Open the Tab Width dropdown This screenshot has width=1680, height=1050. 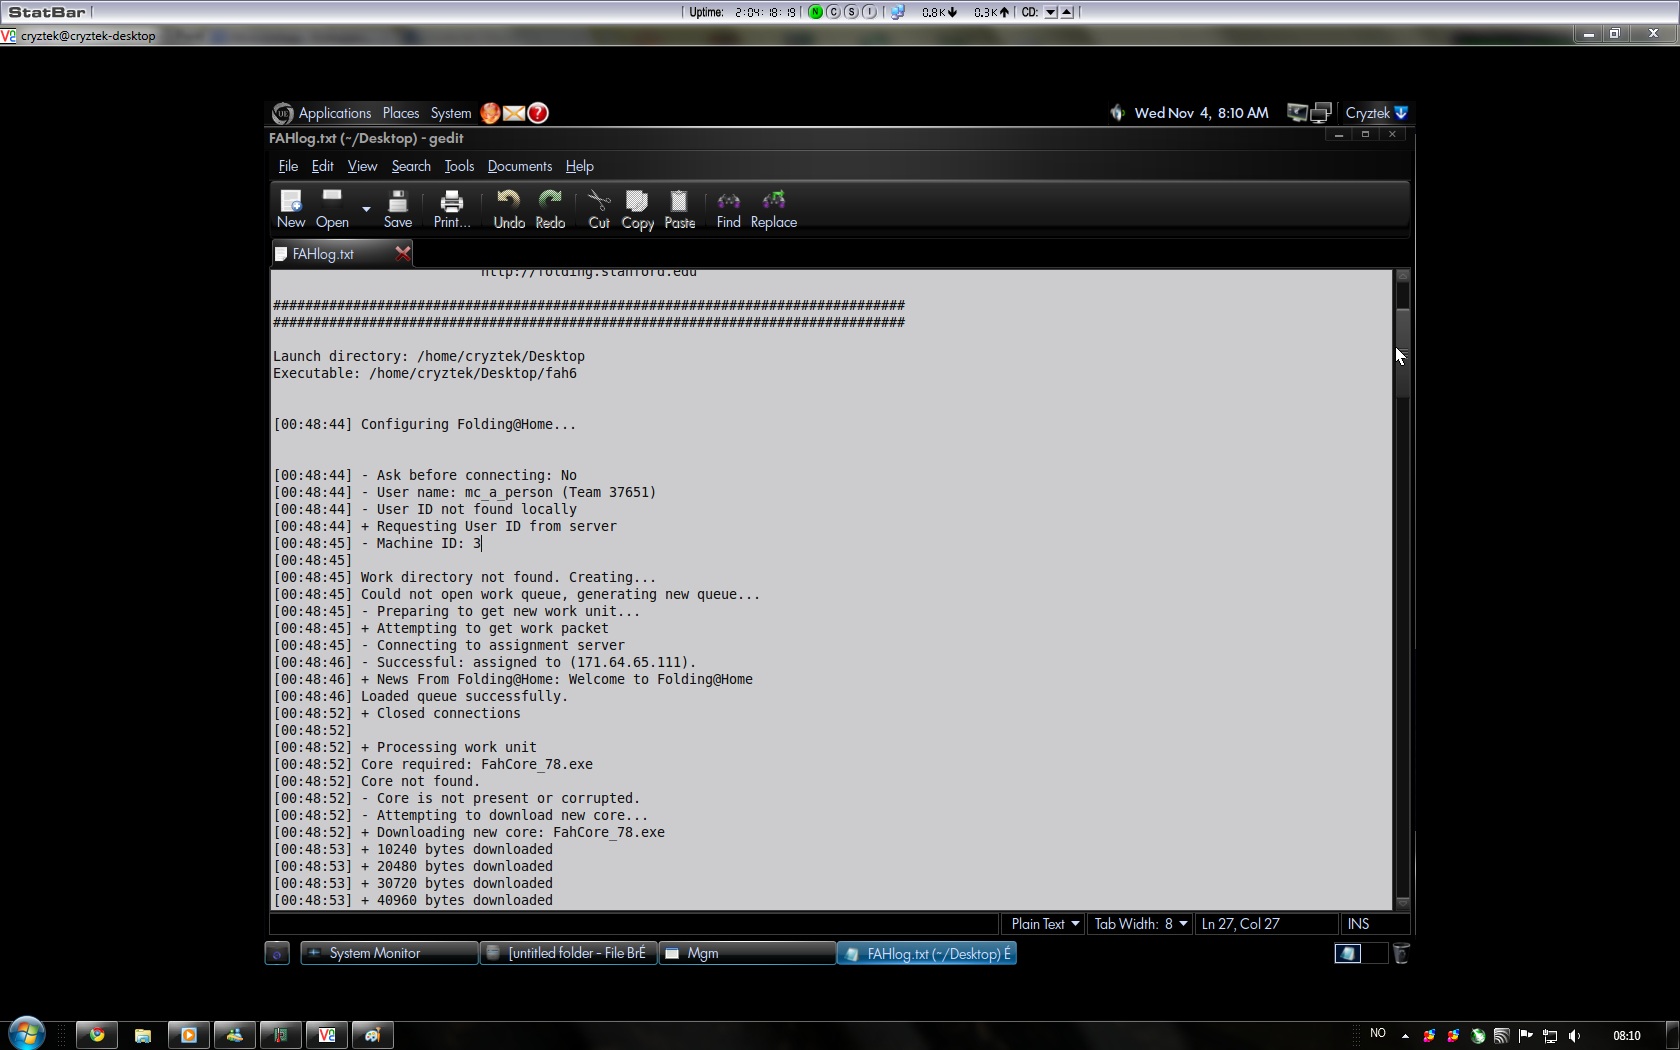tap(1140, 924)
